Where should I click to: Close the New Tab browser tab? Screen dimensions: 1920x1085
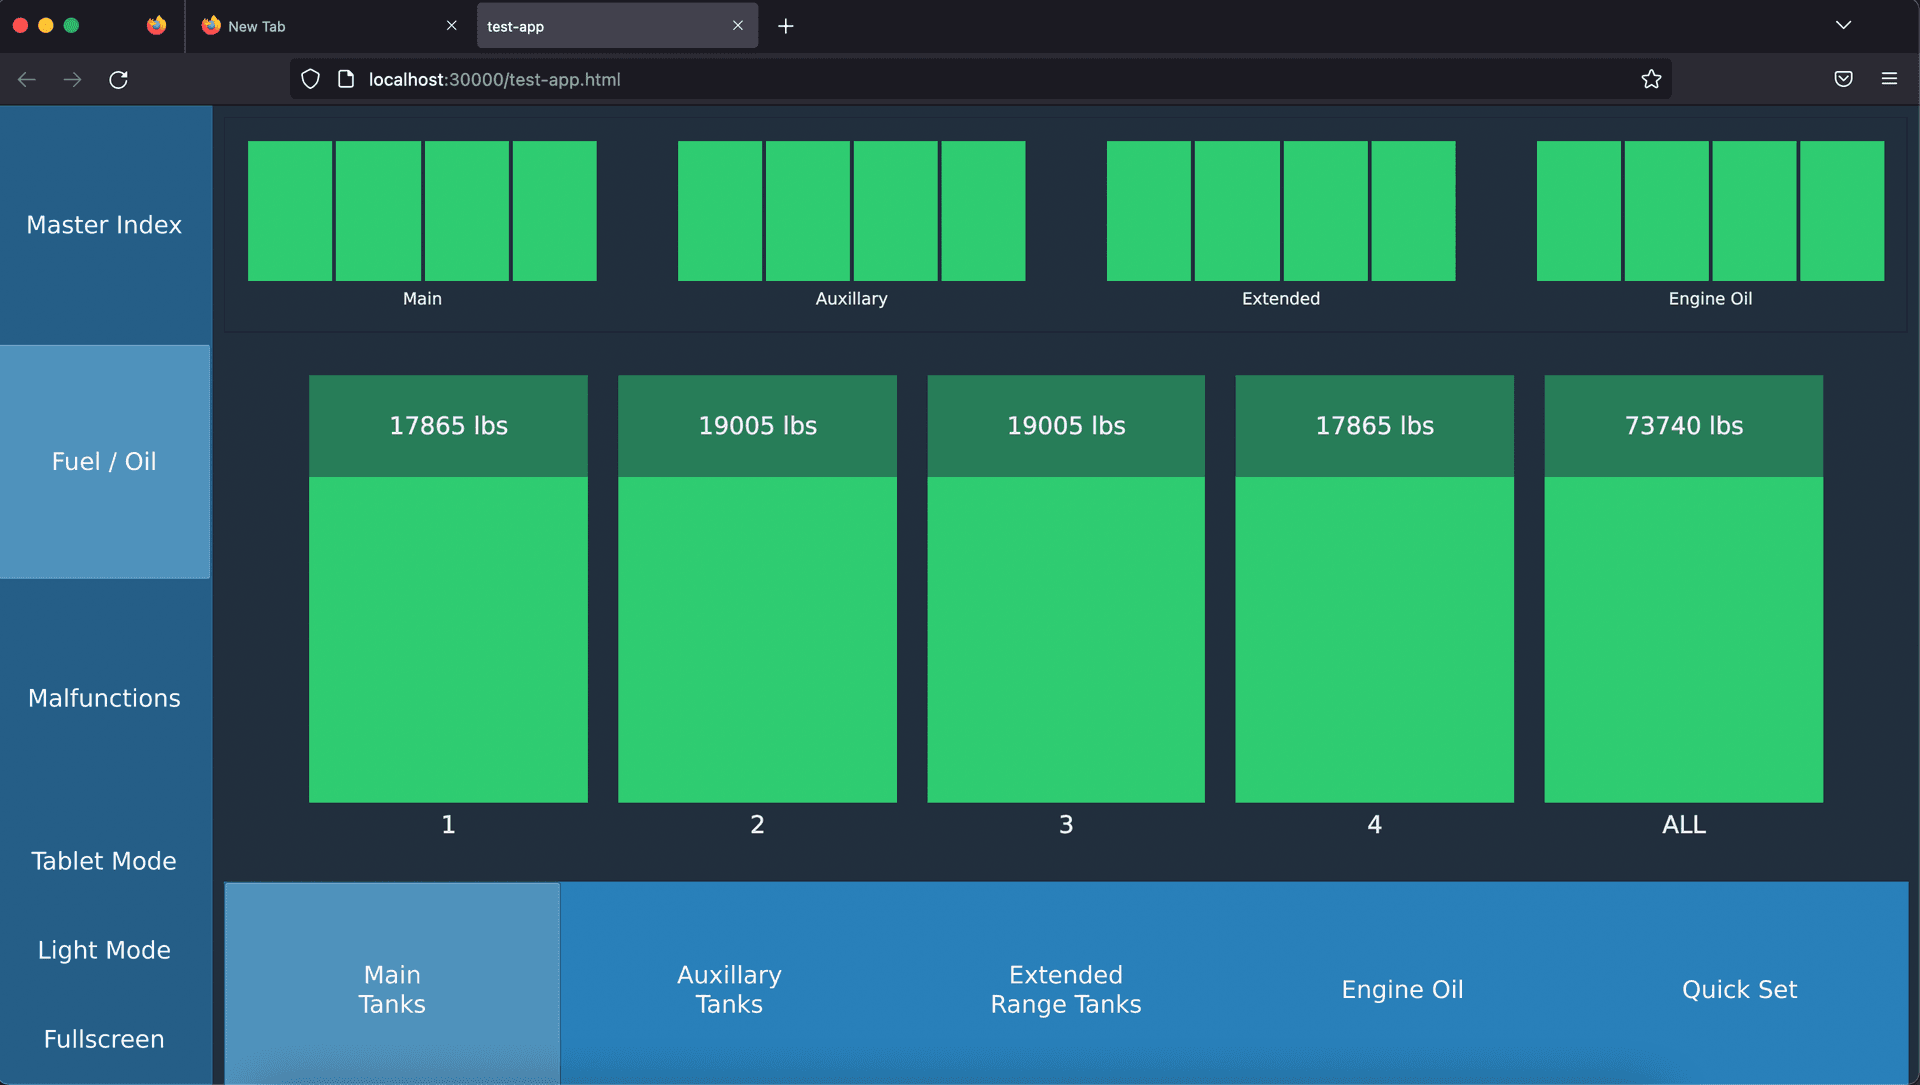pyautogui.click(x=452, y=26)
